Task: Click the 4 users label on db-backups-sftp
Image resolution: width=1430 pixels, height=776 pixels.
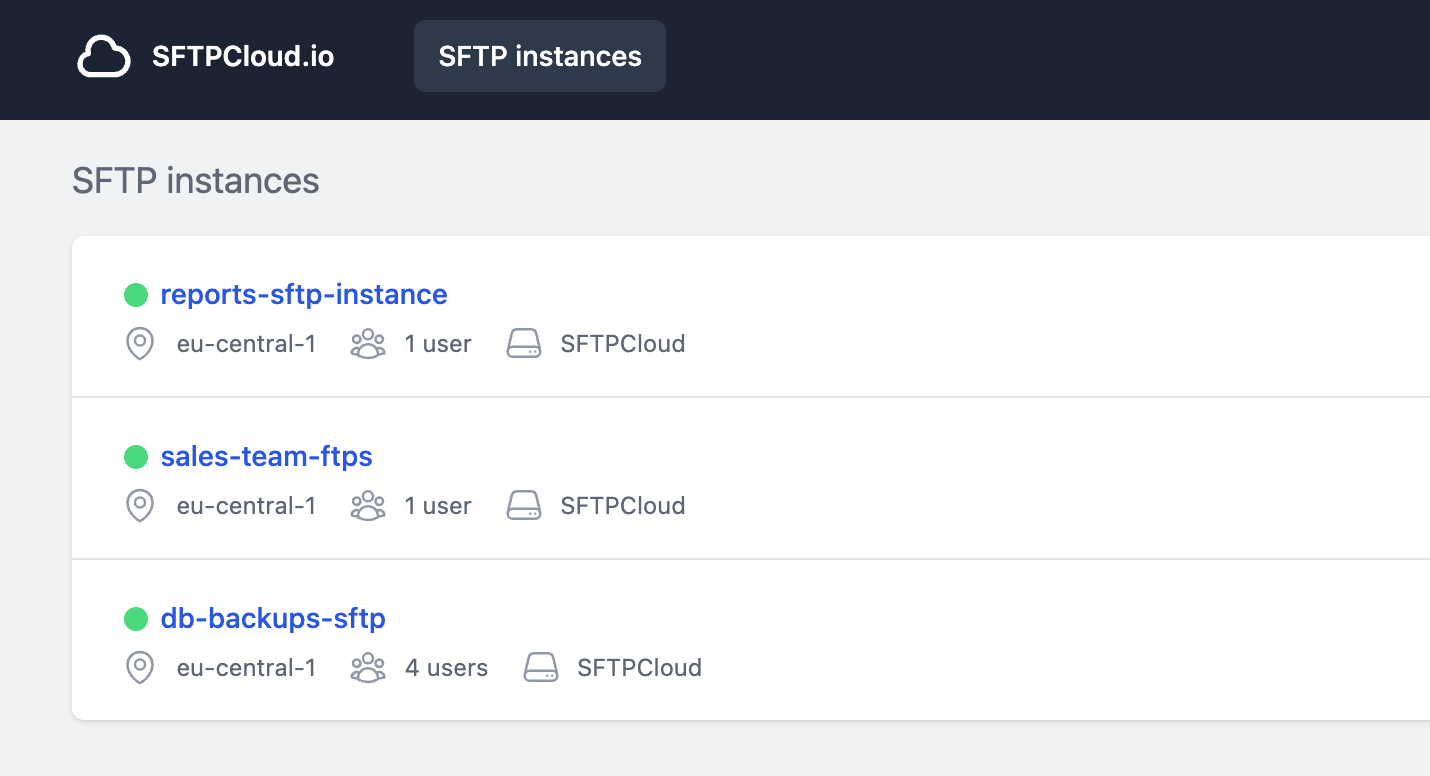Action: tap(446, 667)
